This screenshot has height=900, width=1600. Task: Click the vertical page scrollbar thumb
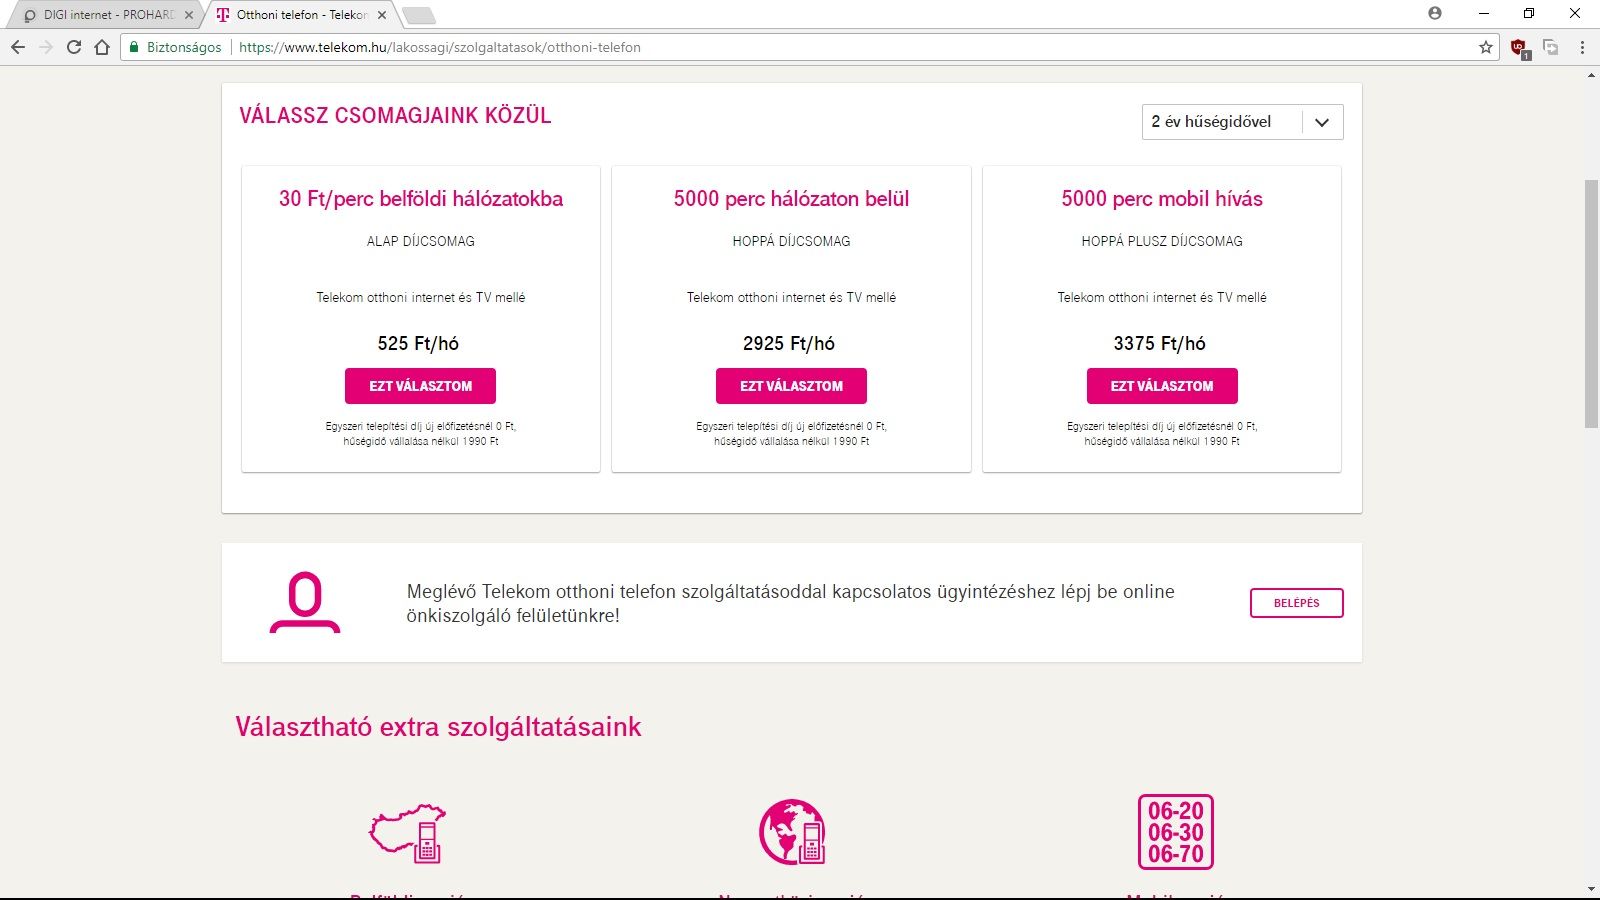[1591, 304]
